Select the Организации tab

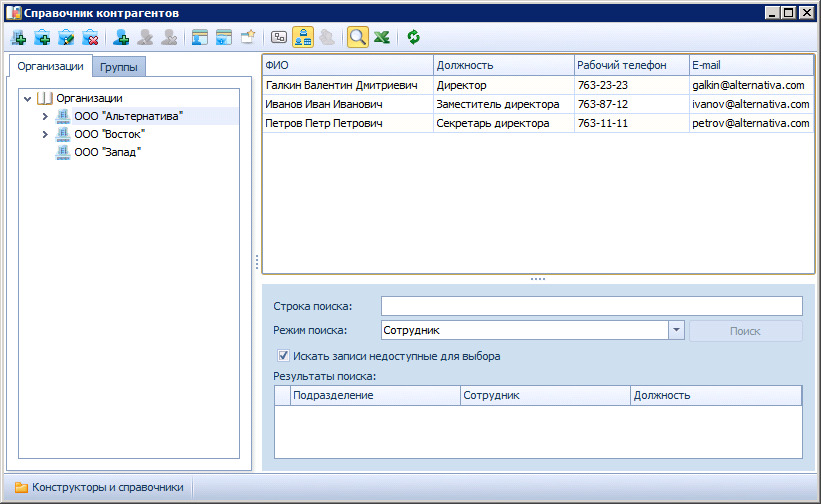[x=50, y=67]
